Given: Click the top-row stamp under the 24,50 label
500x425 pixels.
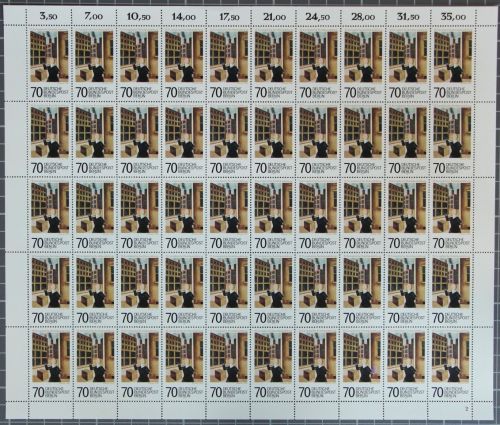Looking at the screenshot, I should tap(318, 64).
